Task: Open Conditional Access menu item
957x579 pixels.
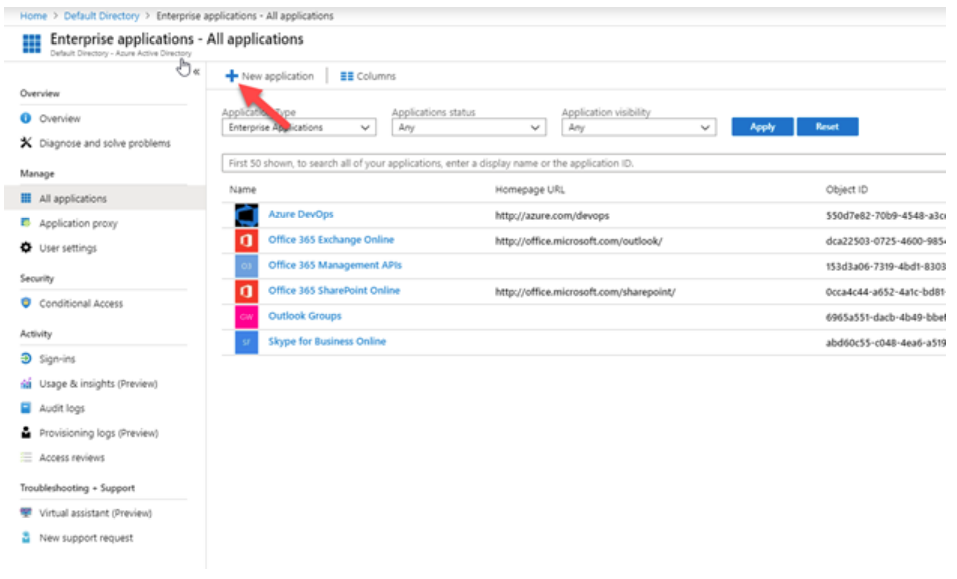Action: click(81, 304)
